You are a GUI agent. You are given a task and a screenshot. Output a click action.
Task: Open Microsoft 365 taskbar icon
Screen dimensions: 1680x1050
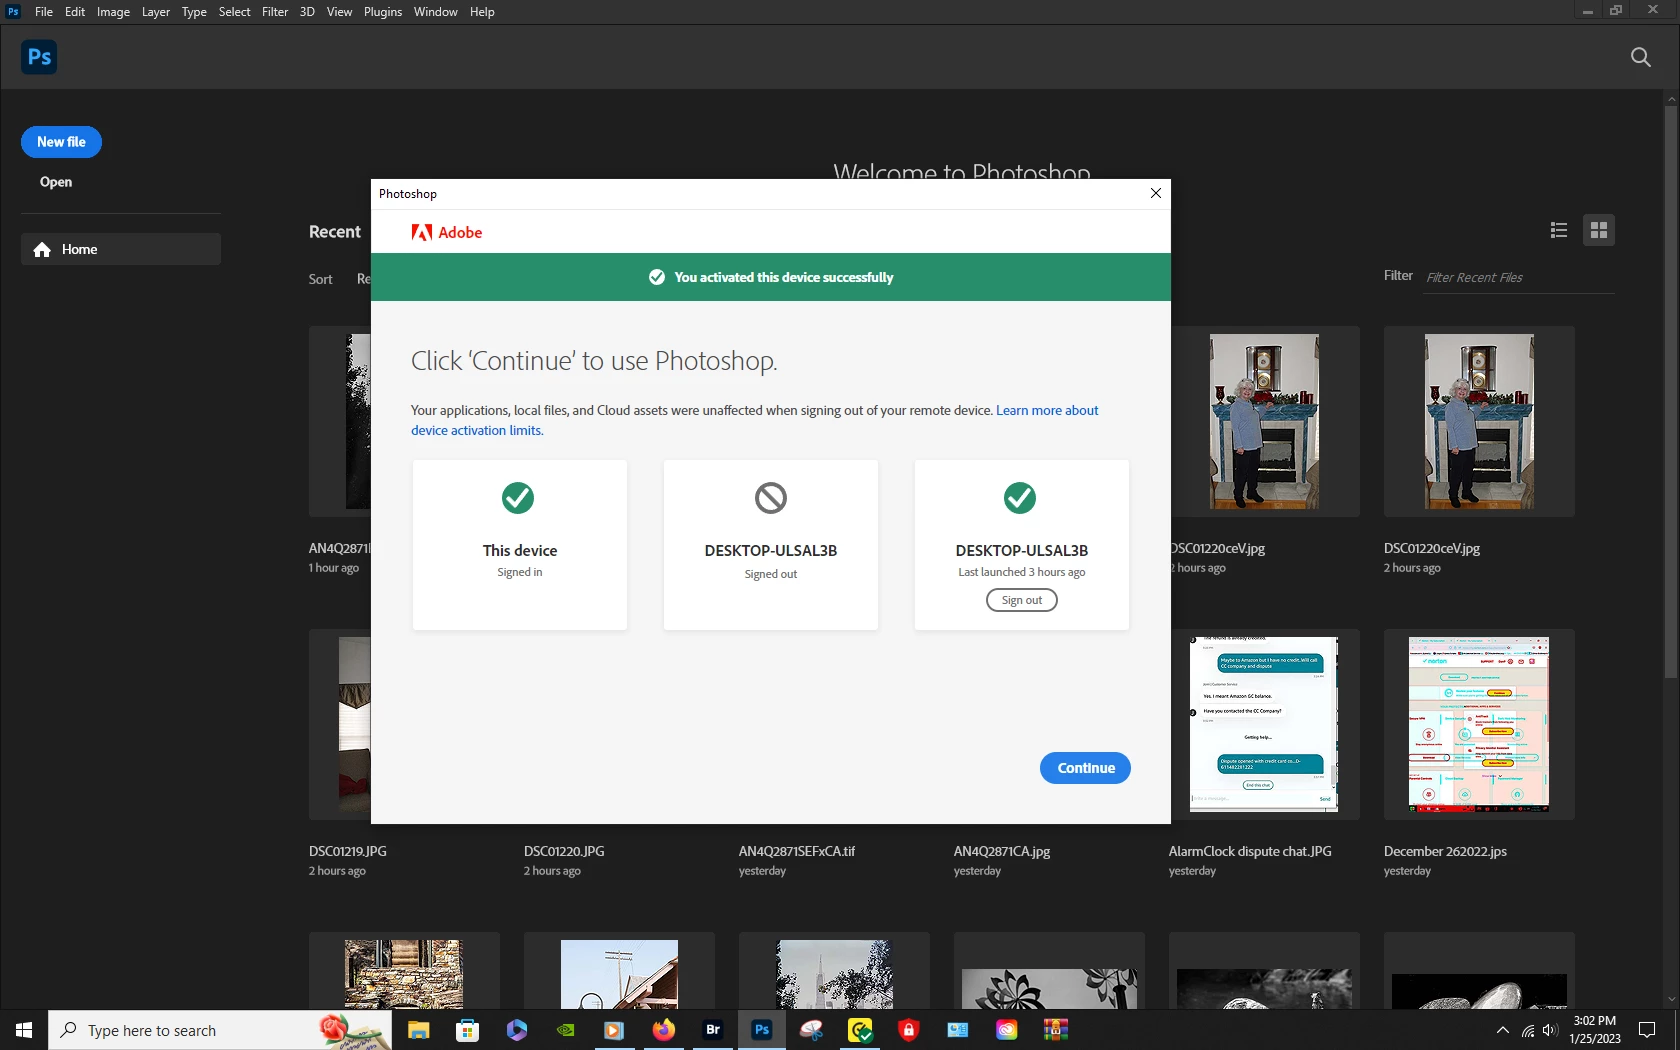[x=516, y=1030]
